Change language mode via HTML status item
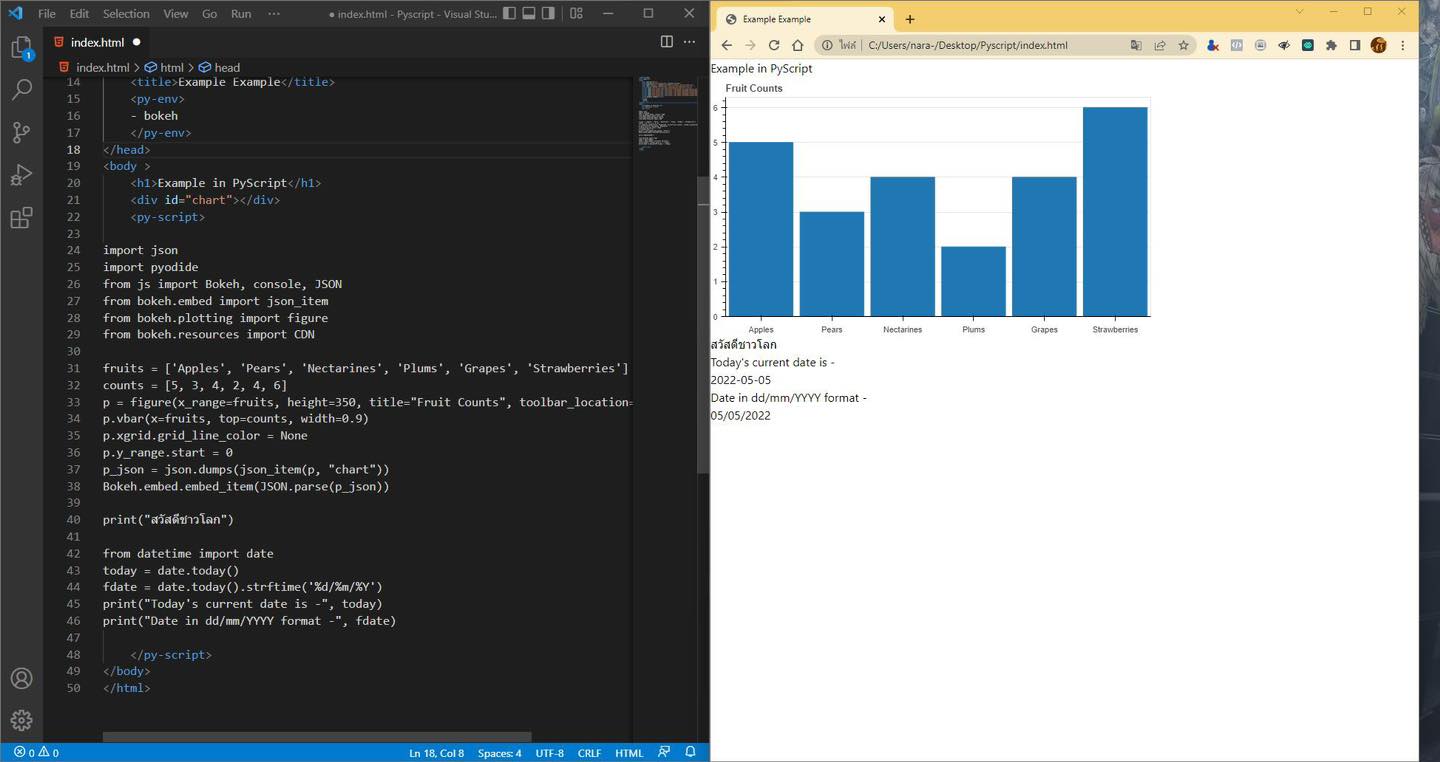 [x=629, y=752]
